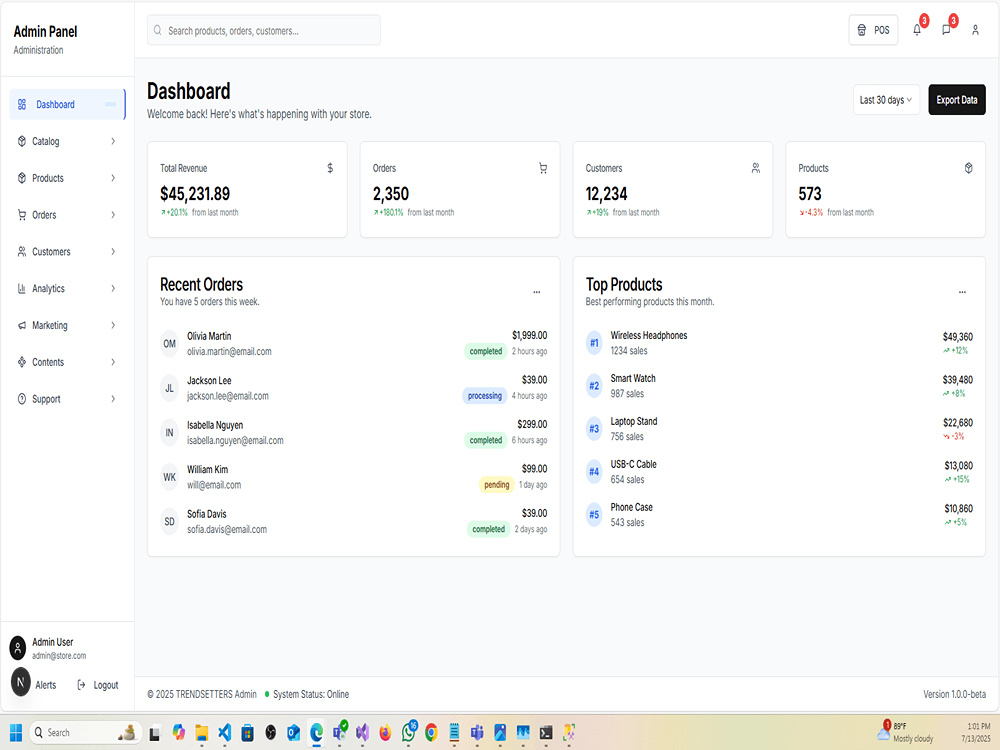This screenshot has width=1000, height=750.
Task: Click the dollar icon on Total Revenue card
Action: (330, 168)
